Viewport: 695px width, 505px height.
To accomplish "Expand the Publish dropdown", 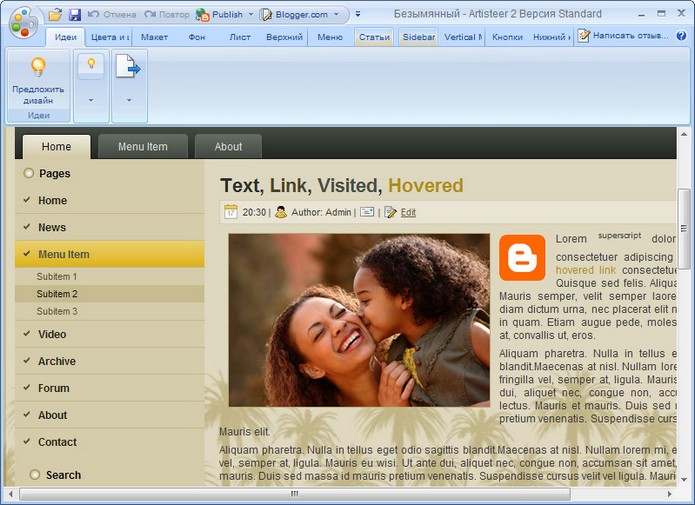I will tap(249, 15).
